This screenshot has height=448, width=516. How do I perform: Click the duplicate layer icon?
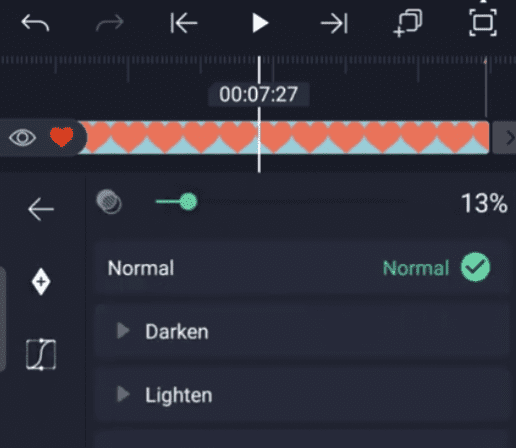click(x=408, y=23)
